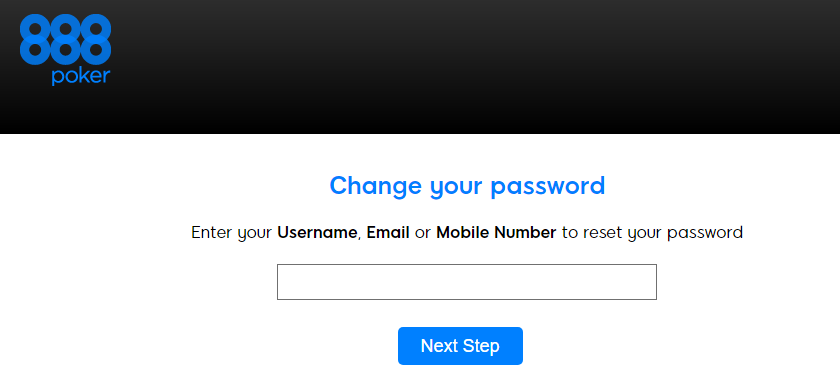Viewport: 840px width, 382px height.
Task: Click the middle blue 8 in the logo
Action: [x=65, y=39]
